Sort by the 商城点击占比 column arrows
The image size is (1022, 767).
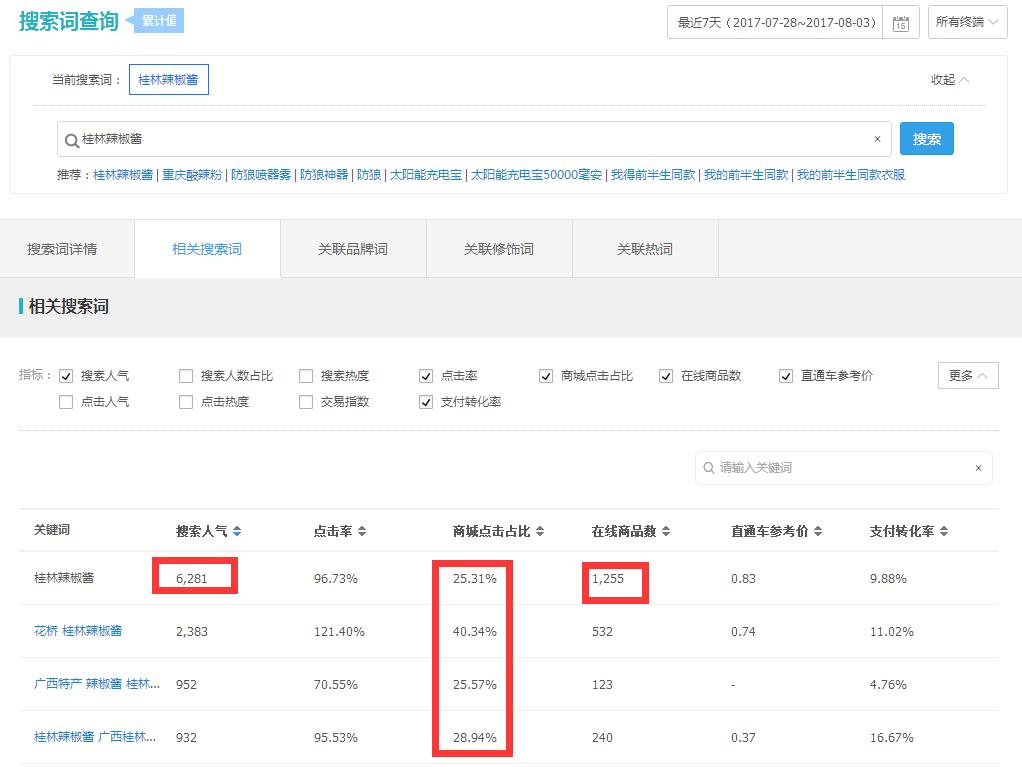pos(541,531)
